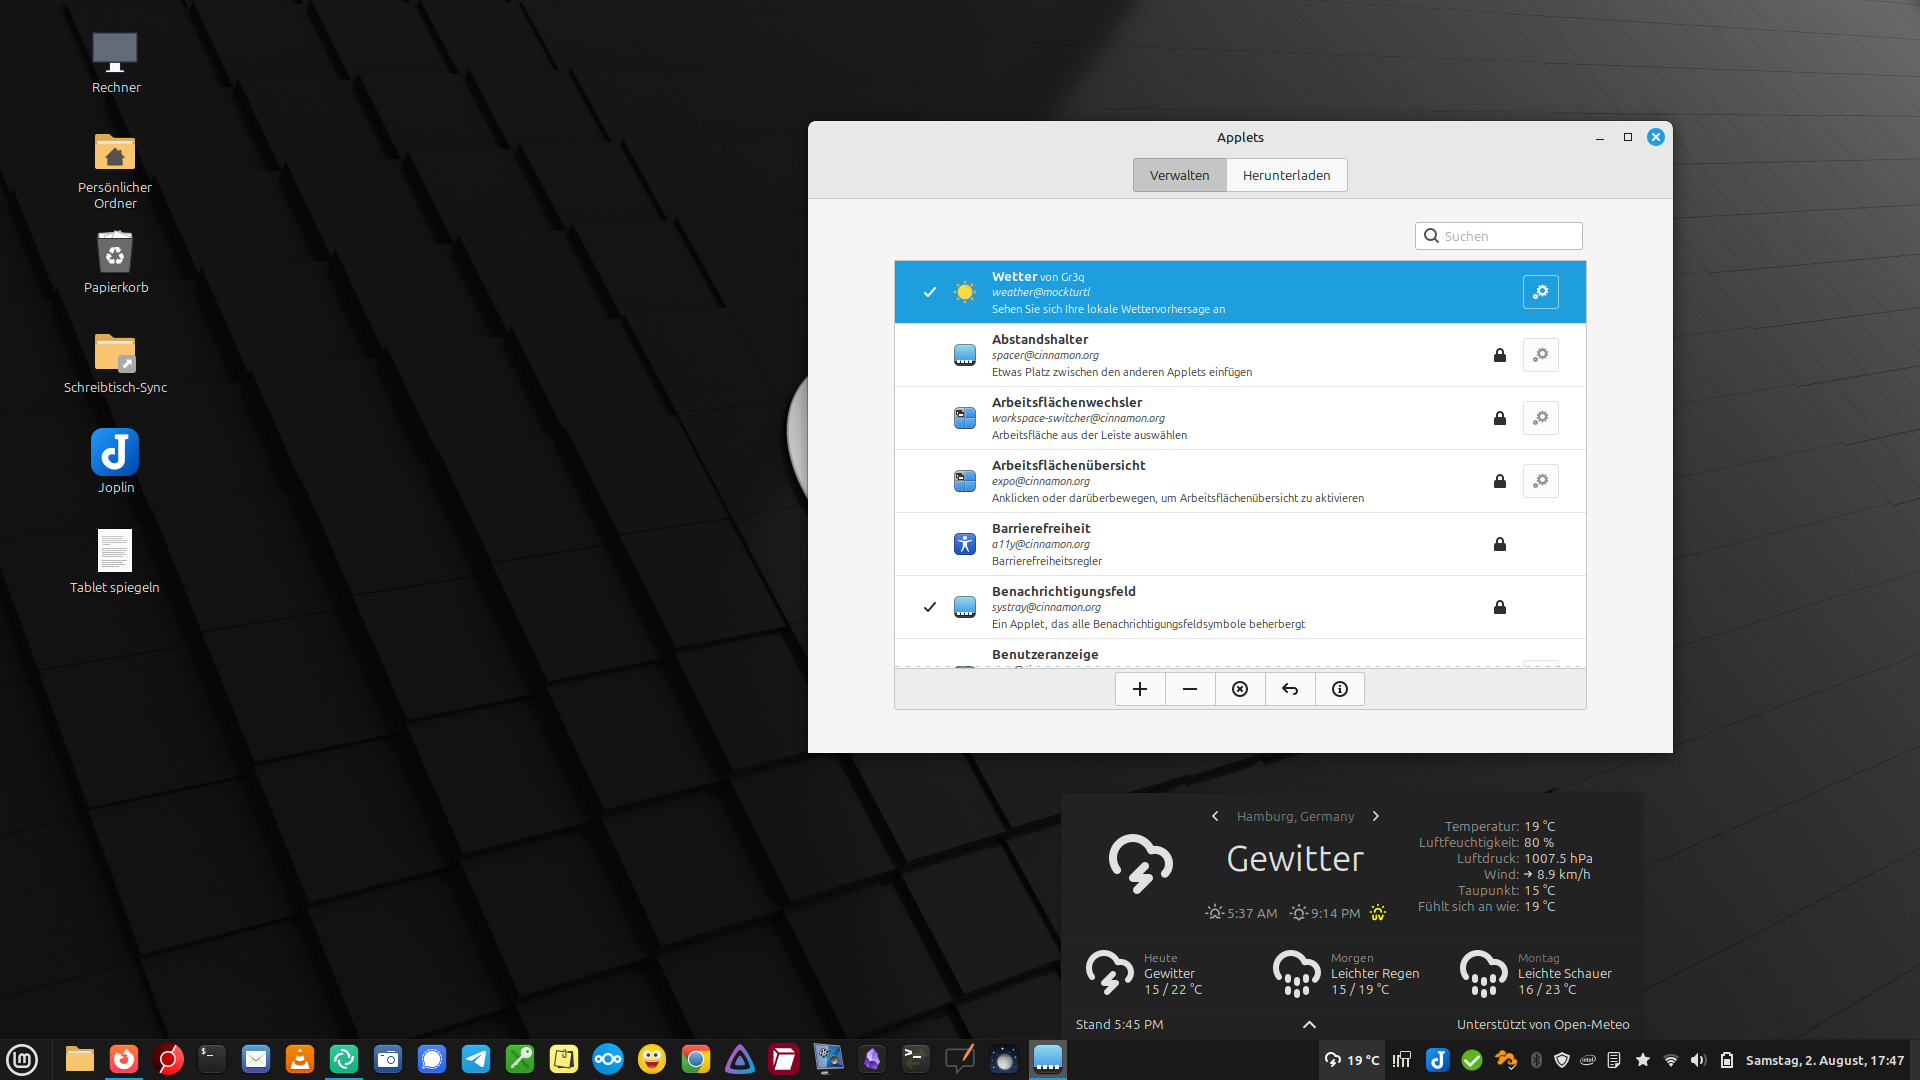Toggle the volume icon in system tray

point(1698,1060)
